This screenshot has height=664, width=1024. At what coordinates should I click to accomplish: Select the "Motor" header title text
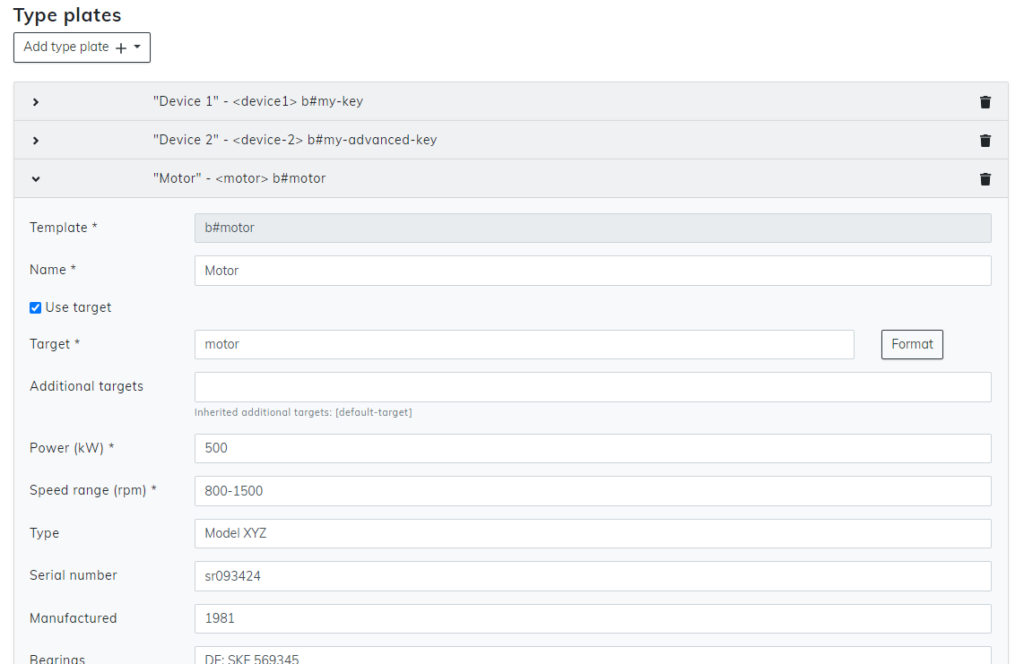239,178
